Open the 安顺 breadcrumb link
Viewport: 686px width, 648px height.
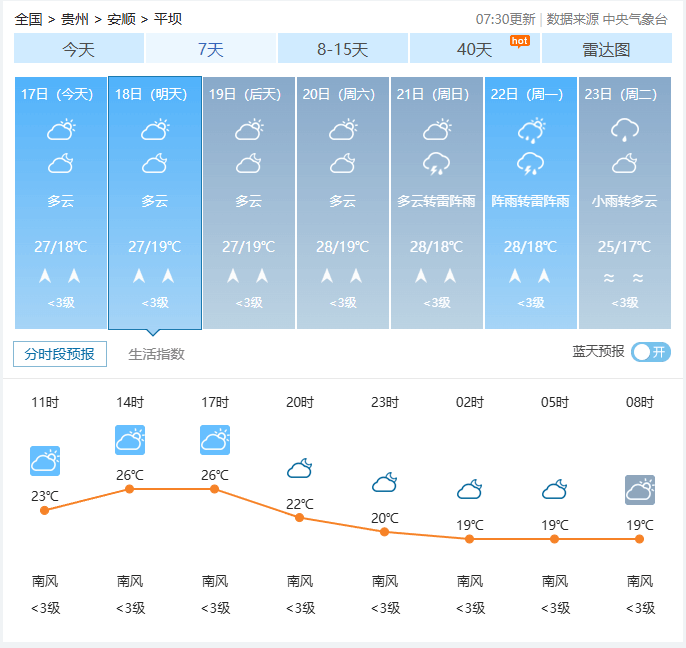[121, 19]
